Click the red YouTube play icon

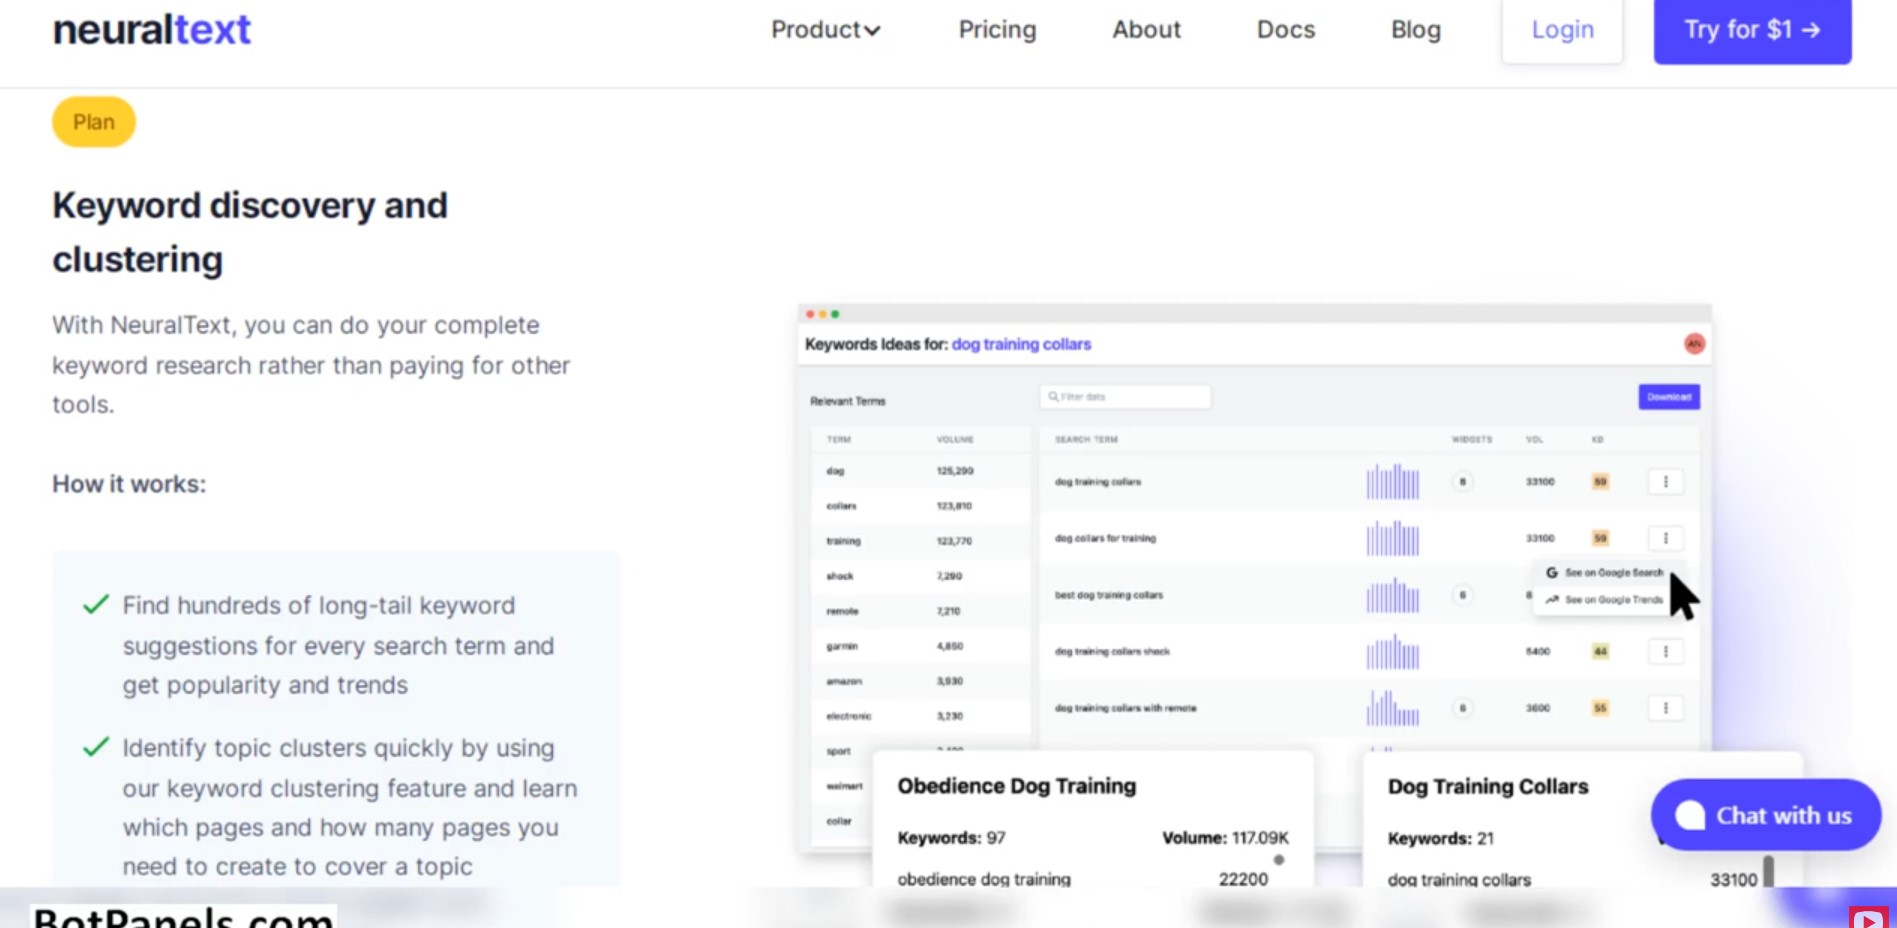[1867, 918]
